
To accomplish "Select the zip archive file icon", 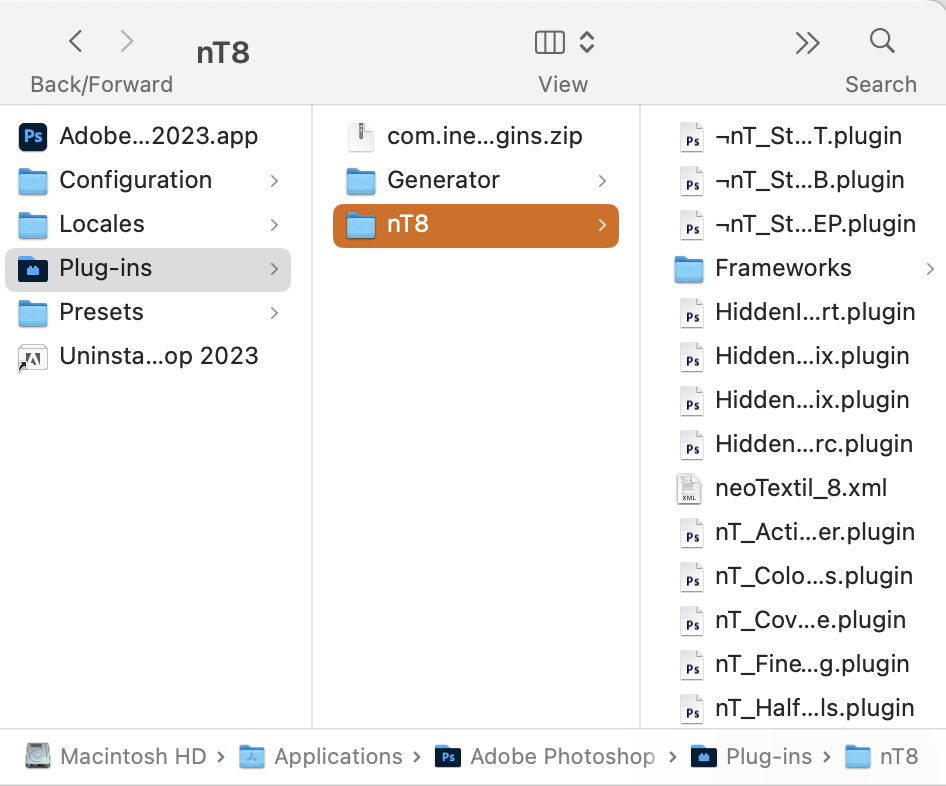I will click(x=361, y=136).
